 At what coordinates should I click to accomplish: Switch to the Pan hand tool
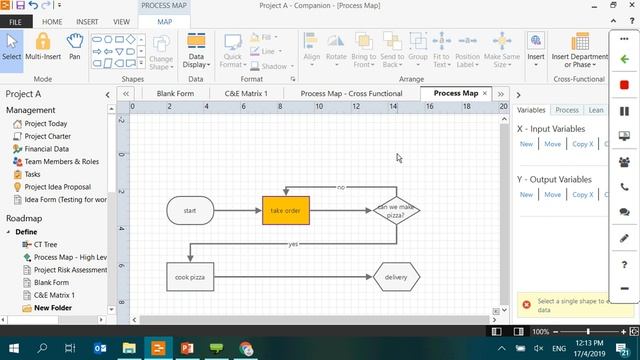[x=75, y=48]
